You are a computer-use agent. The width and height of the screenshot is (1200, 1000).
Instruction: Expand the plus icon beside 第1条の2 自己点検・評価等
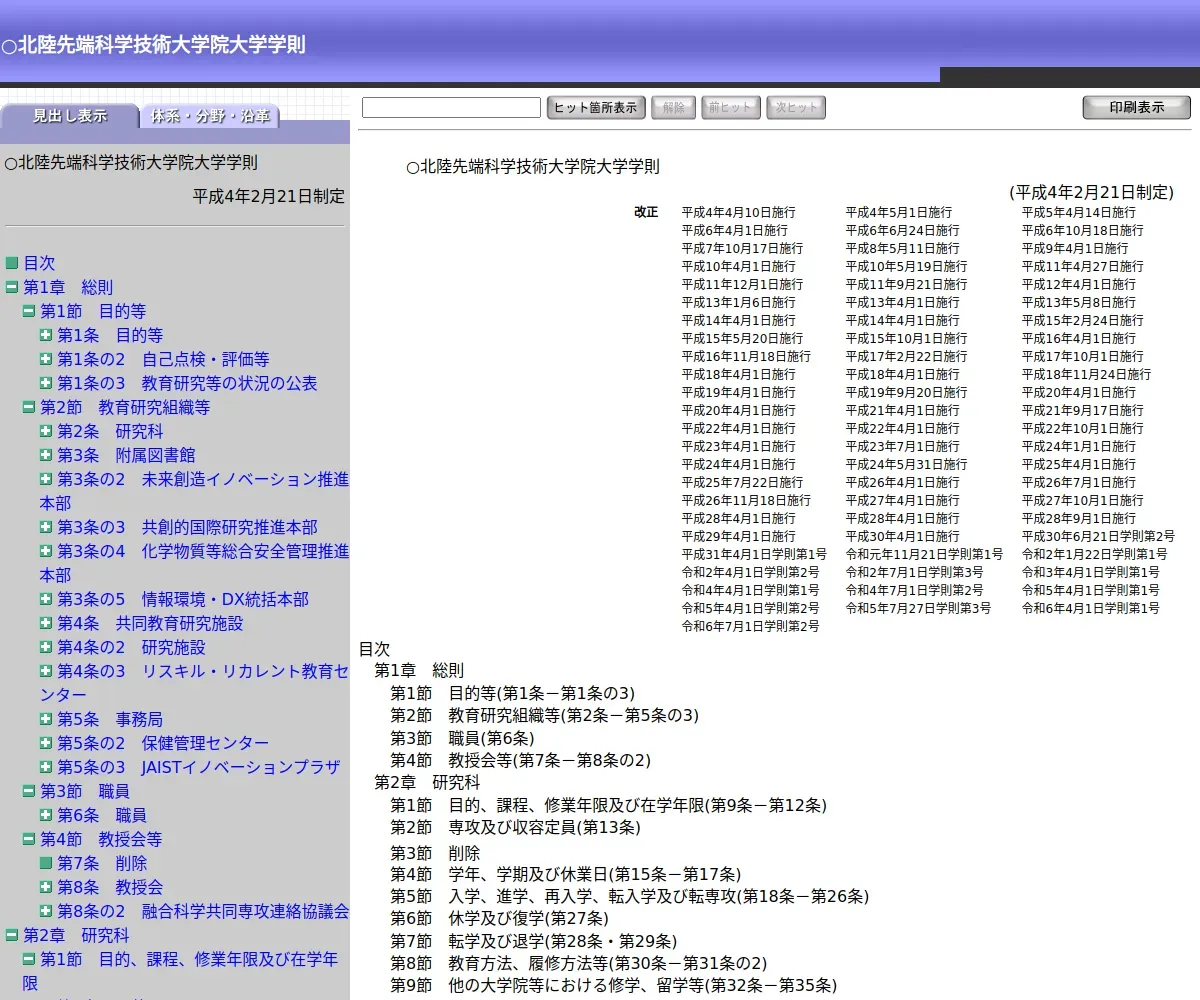tap(46, 359)
